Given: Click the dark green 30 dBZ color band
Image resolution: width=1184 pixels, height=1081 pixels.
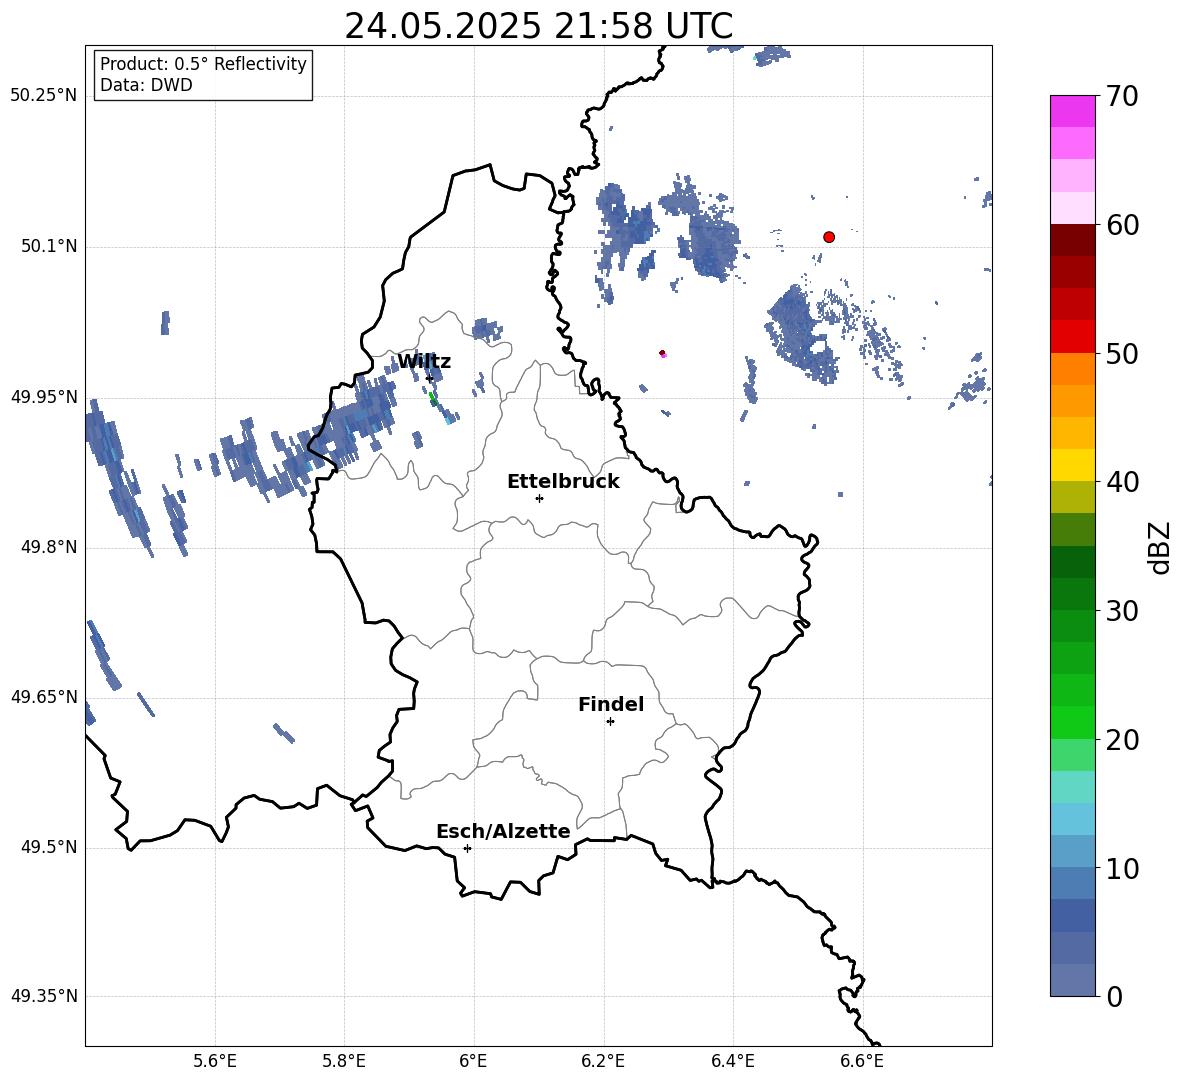Looking at the screenshot, I should [1072, 593].
